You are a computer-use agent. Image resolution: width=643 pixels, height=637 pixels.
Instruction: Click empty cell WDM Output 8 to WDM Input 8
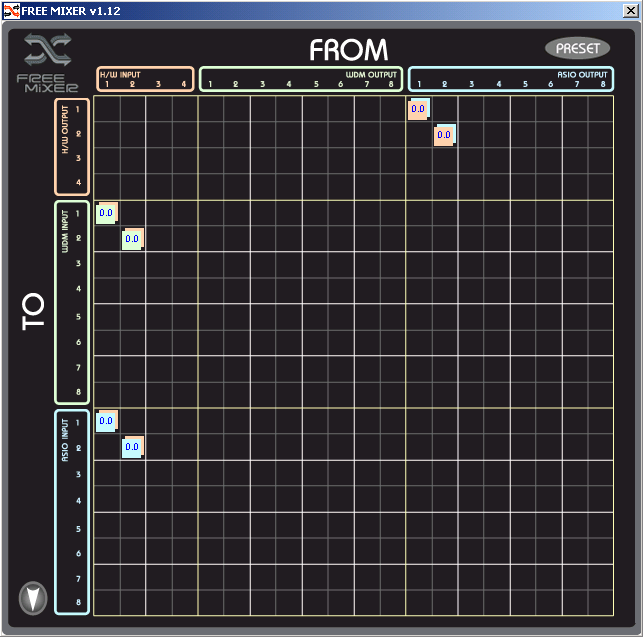click(x=392, y=395)
